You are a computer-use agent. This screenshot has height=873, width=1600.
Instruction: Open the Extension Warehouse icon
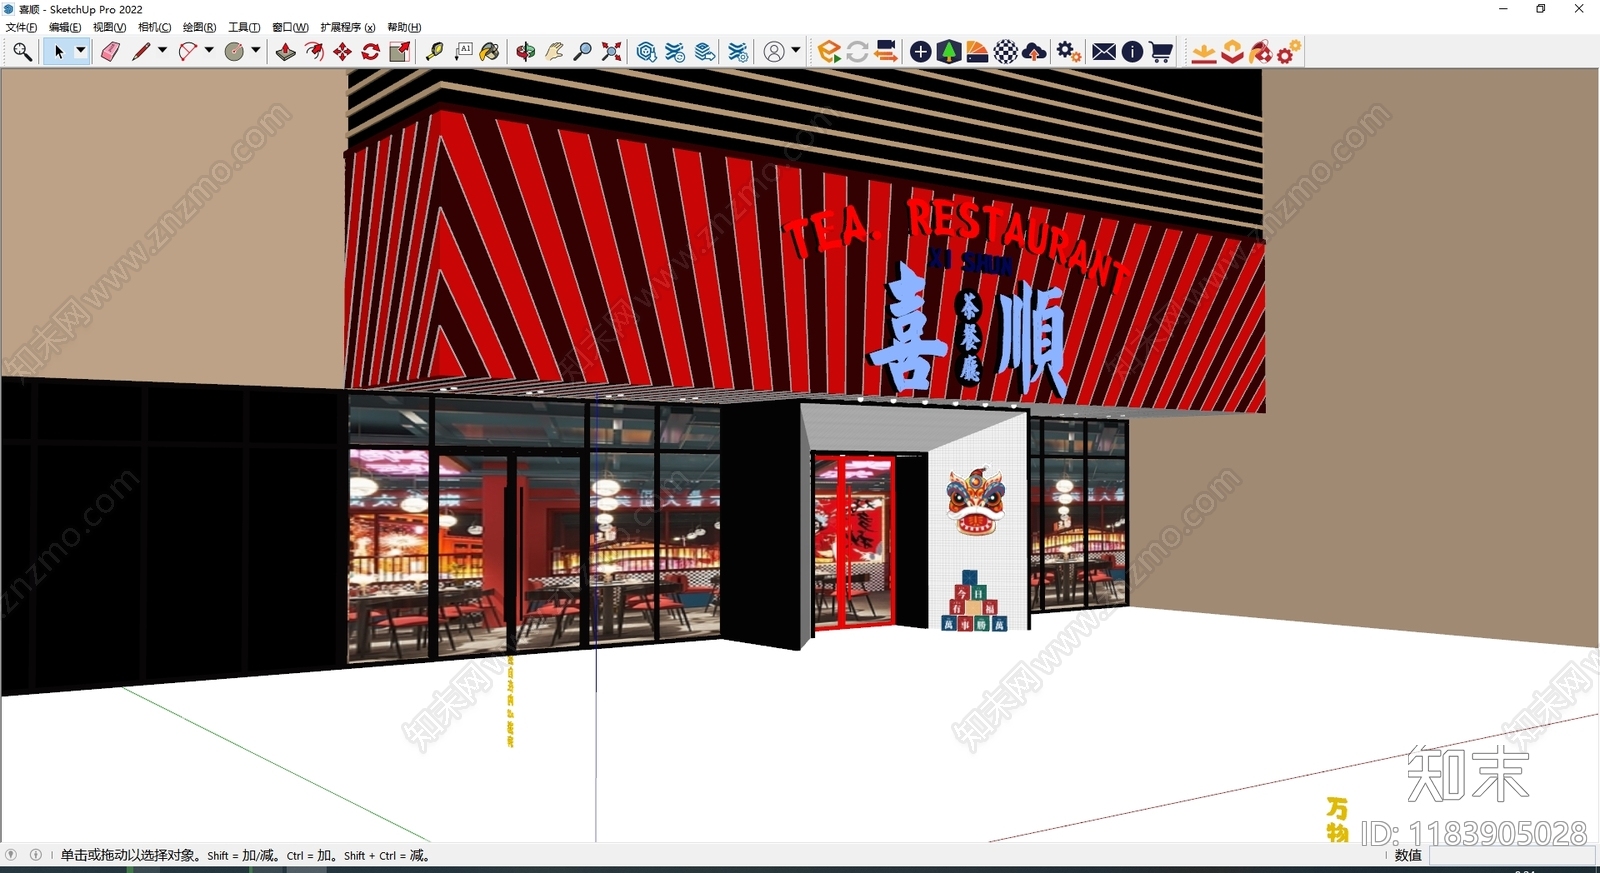(x=676, y=52)
